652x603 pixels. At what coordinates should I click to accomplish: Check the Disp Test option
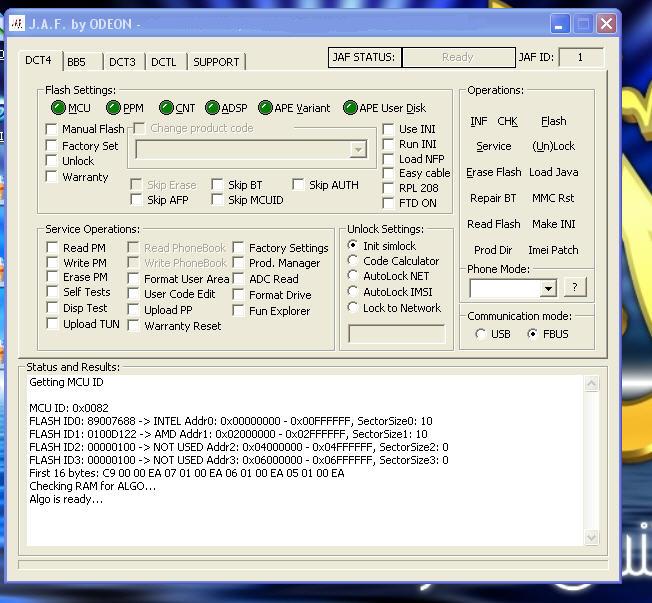point(52,307)
